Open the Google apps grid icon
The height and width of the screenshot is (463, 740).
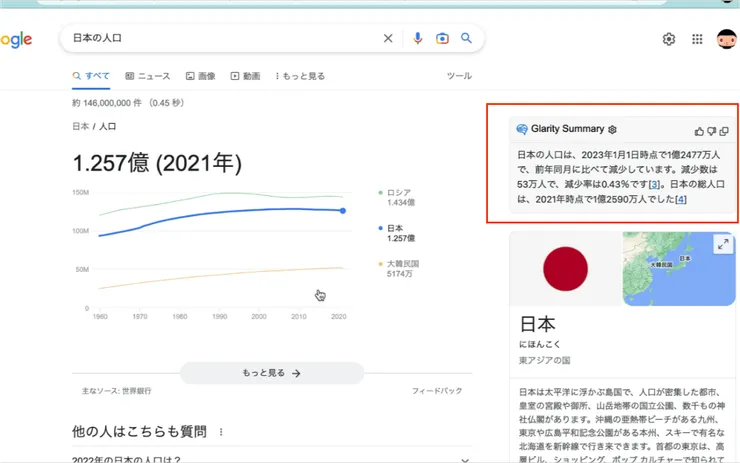[697, 39]
